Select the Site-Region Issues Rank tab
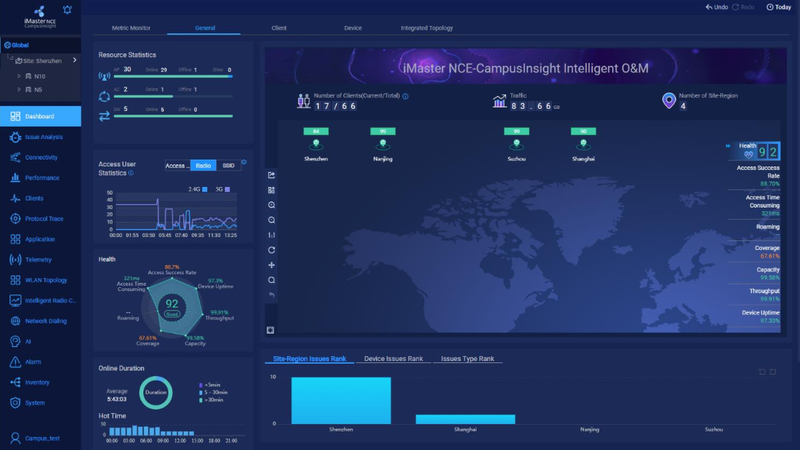The image size is (800, 450). pyautogui.click(x=309, y=359)
